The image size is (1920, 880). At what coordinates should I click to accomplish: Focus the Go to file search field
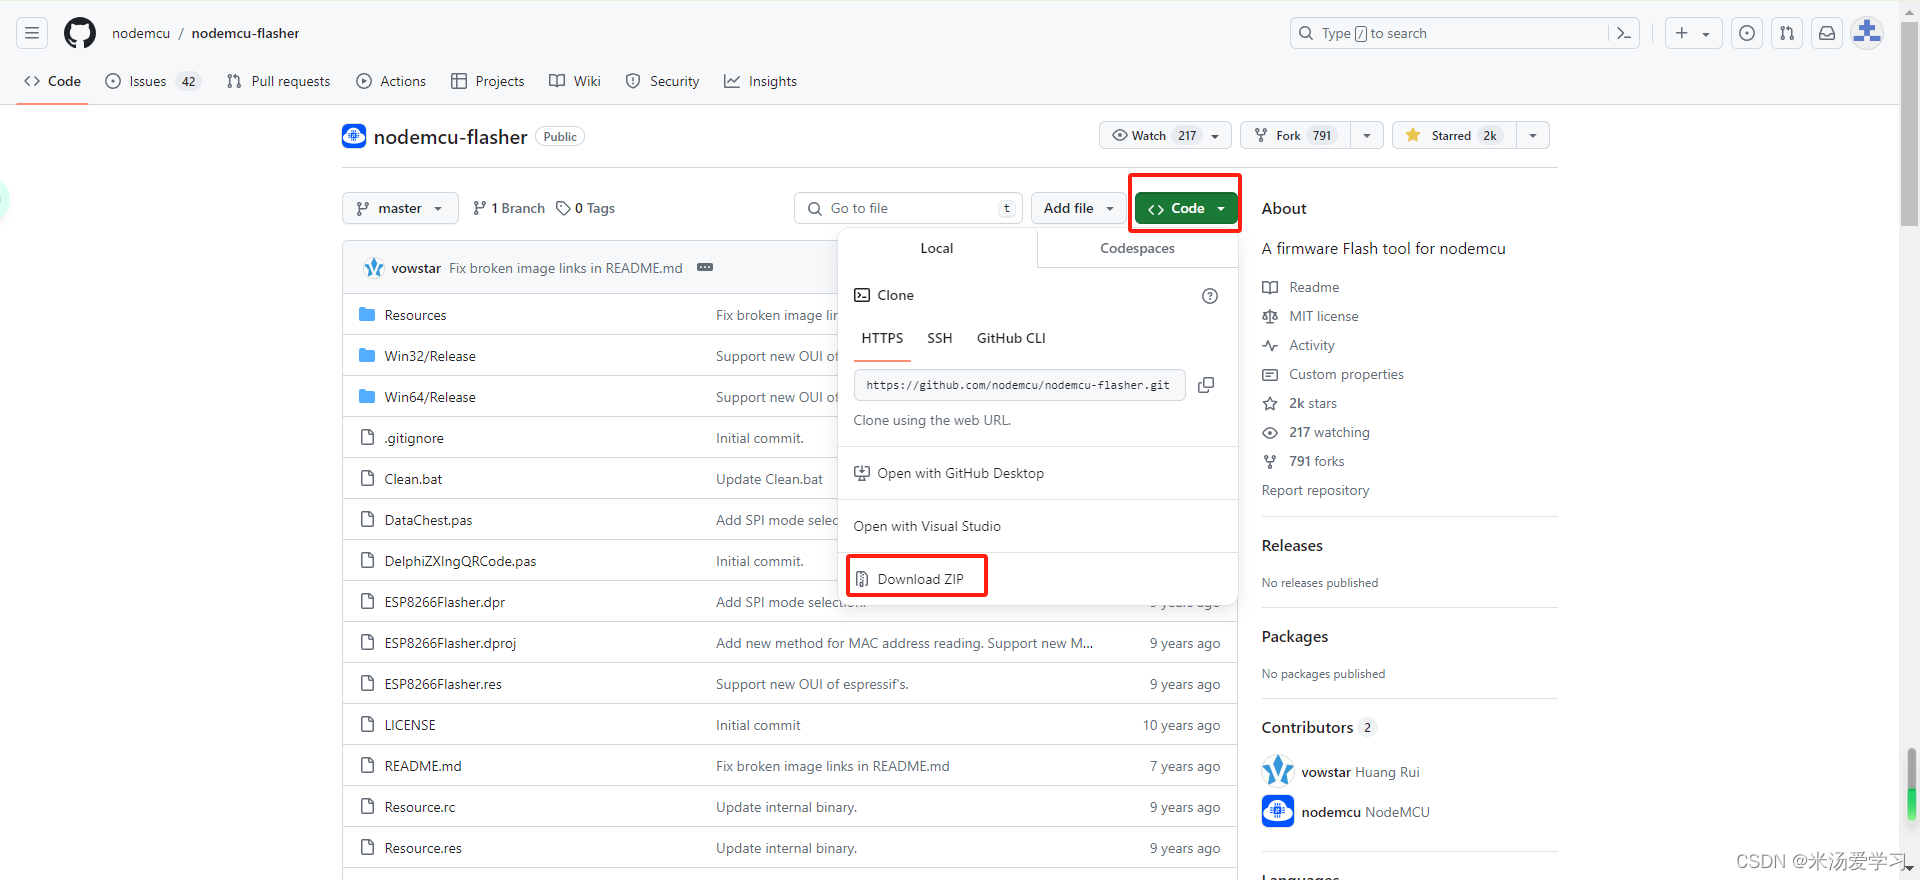pyautogui.click(x=908, y=208)
